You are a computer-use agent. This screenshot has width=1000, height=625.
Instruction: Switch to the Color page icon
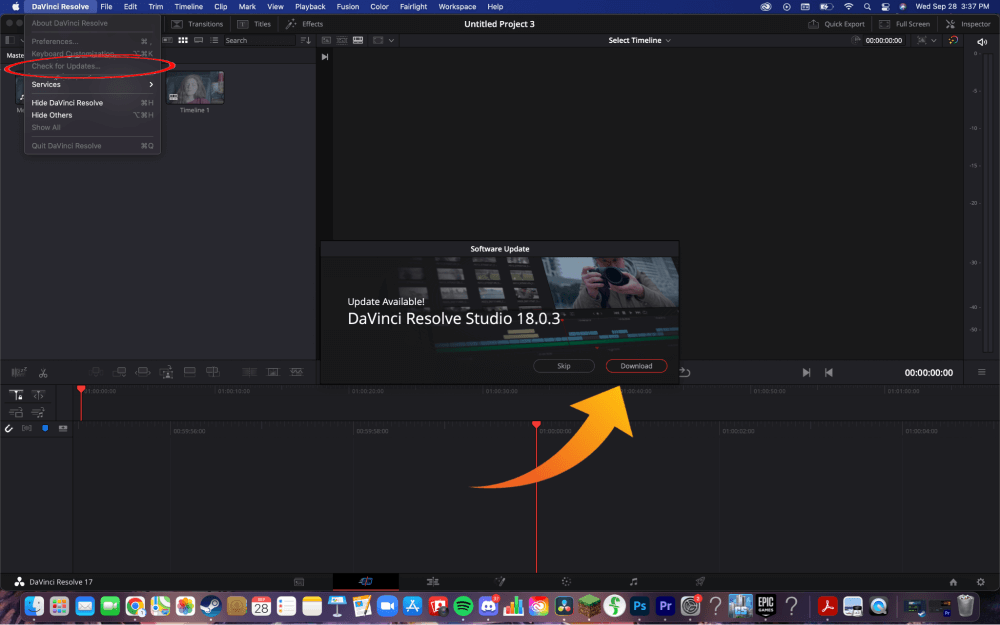[566, 582]
